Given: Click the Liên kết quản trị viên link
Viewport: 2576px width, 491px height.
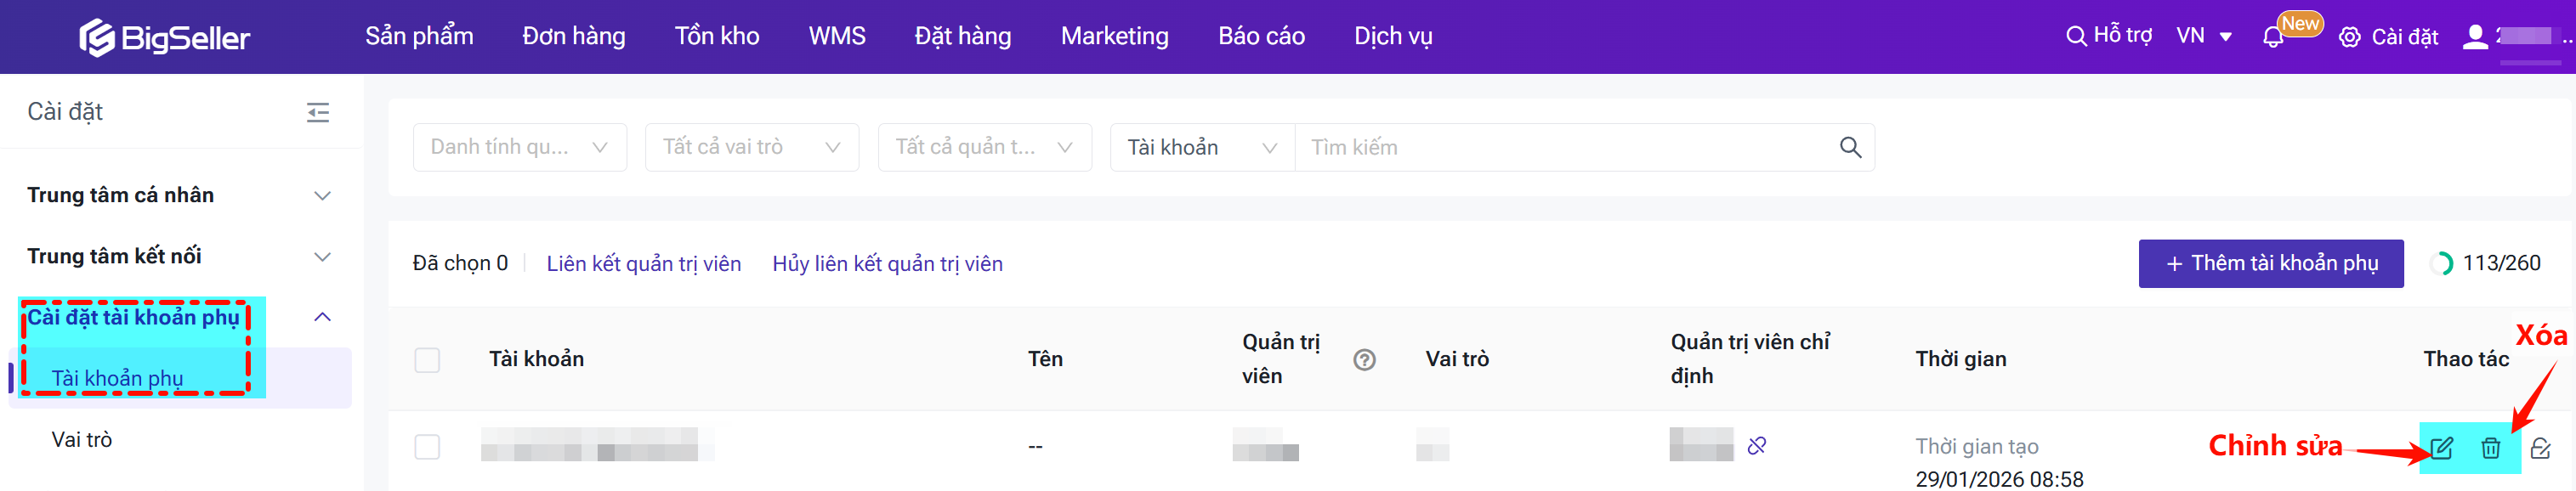Looking at the screenshot, I should [643, 264].
